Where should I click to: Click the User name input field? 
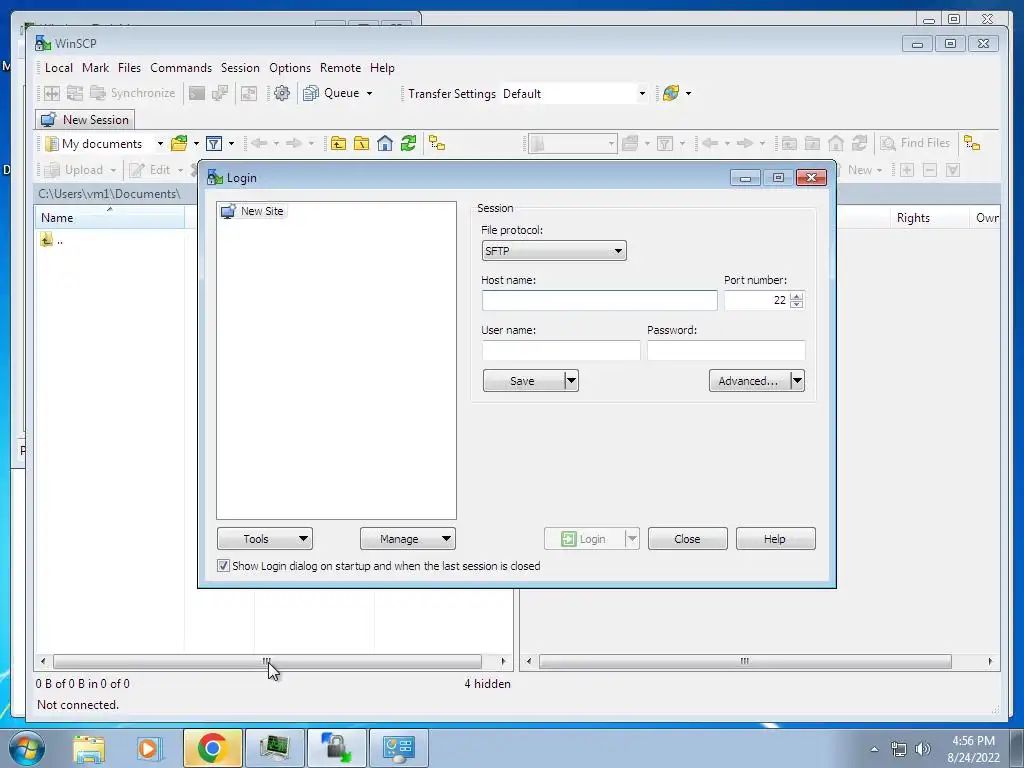pyautogui.click(x=561, y=351)
